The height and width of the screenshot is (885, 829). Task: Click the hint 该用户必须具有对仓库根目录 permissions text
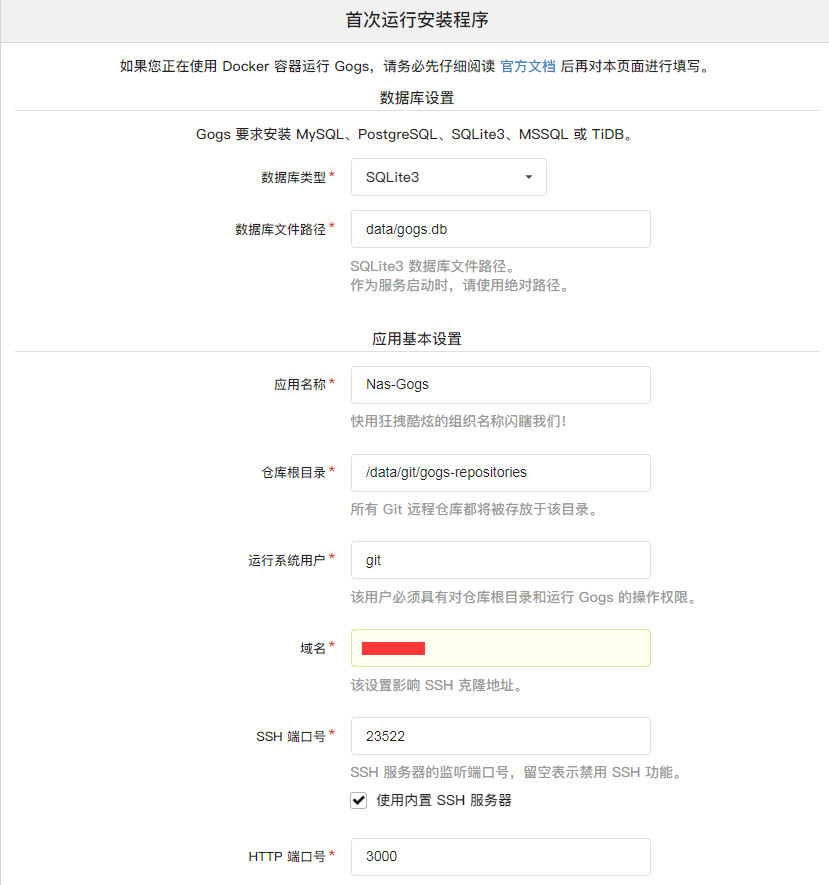pos(526,597)
